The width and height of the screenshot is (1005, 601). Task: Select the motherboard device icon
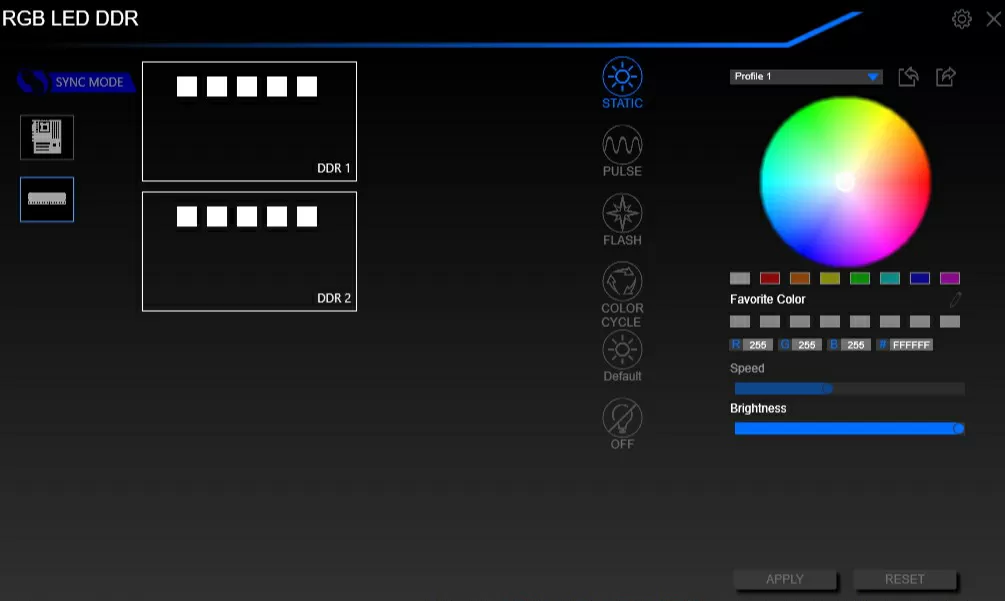pyautogui.click(x=47, y=137)
